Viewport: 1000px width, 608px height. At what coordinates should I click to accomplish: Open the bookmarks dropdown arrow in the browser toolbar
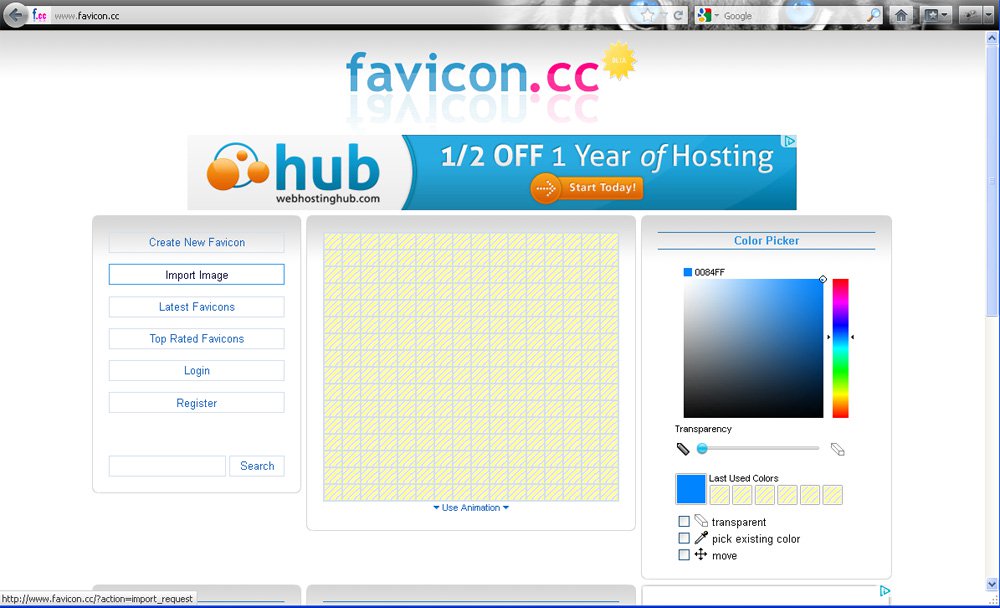click(944, 14)
